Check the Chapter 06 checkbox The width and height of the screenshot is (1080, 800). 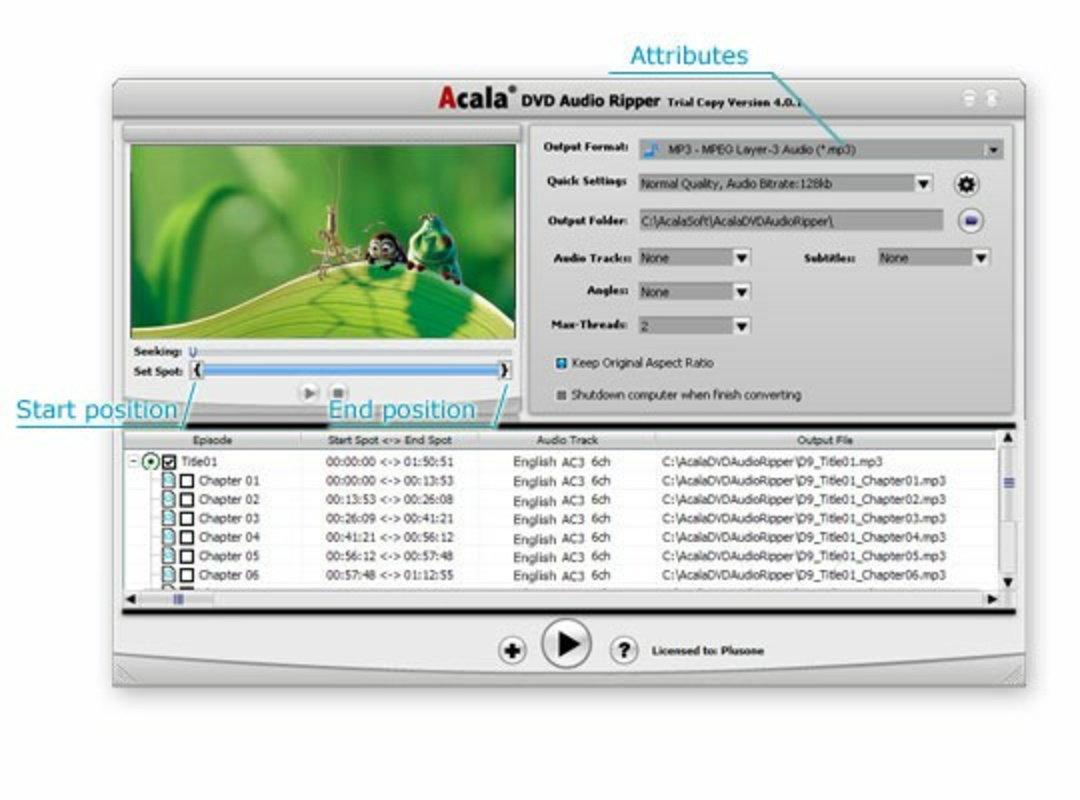click(x=187, y=575)
